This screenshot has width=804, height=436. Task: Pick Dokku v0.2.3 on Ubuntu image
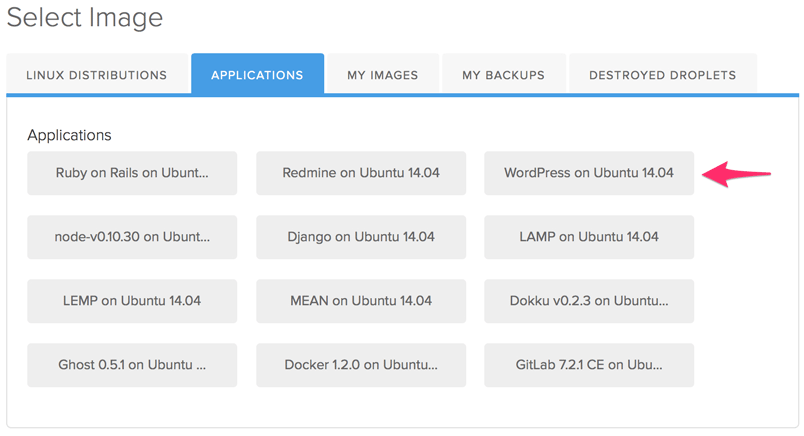click(589, 301)
